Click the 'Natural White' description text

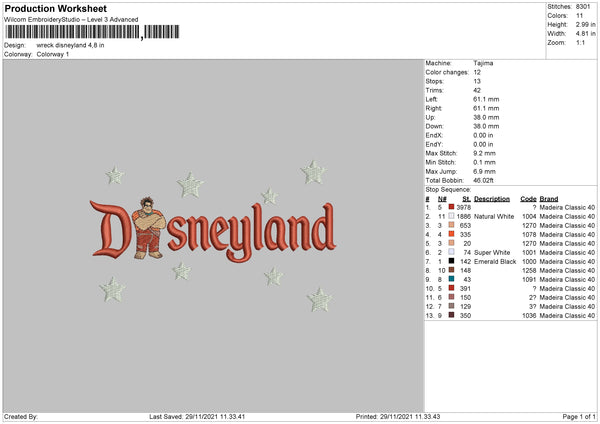(494, 217)
